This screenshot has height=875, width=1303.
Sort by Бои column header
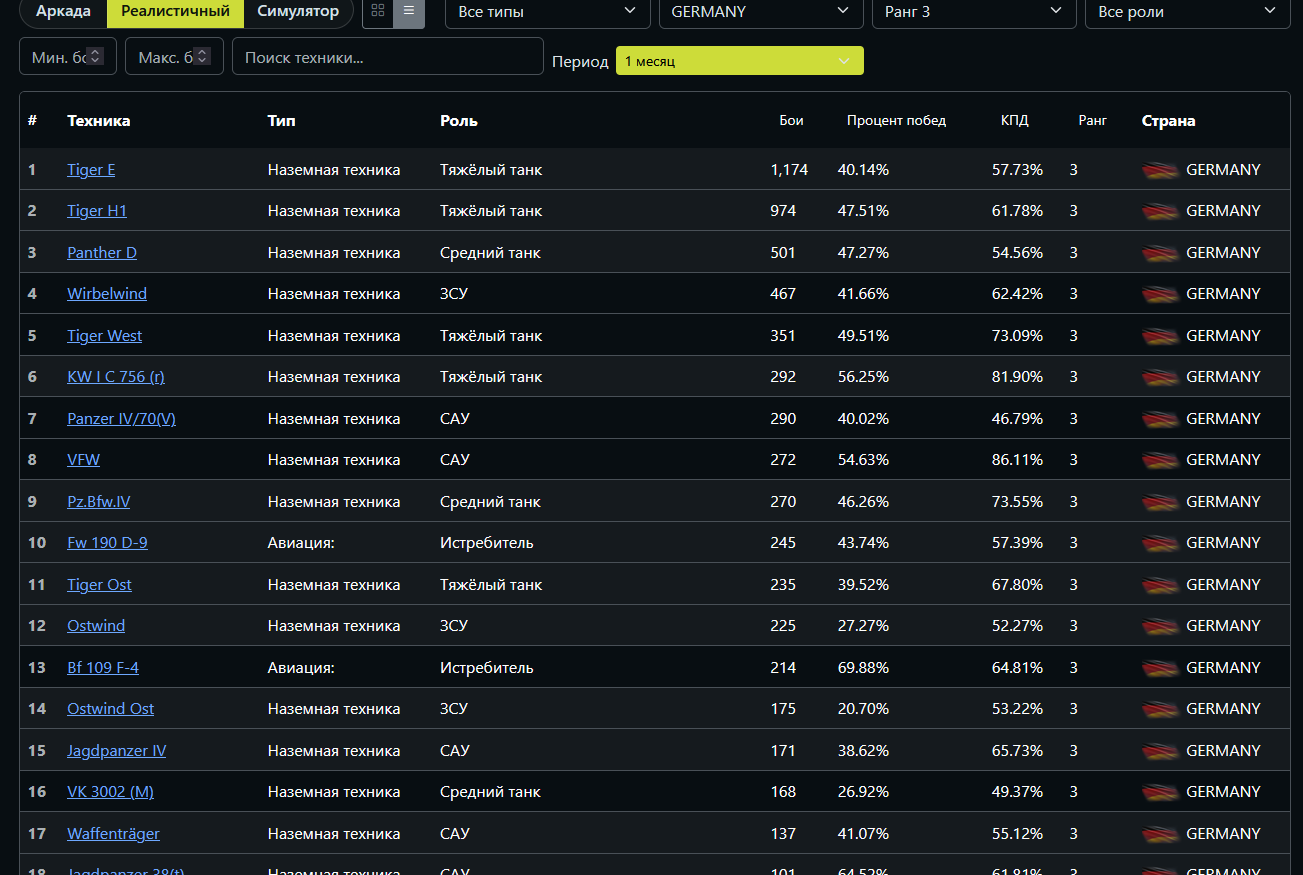pyautogui.click(x=791, y=121)
